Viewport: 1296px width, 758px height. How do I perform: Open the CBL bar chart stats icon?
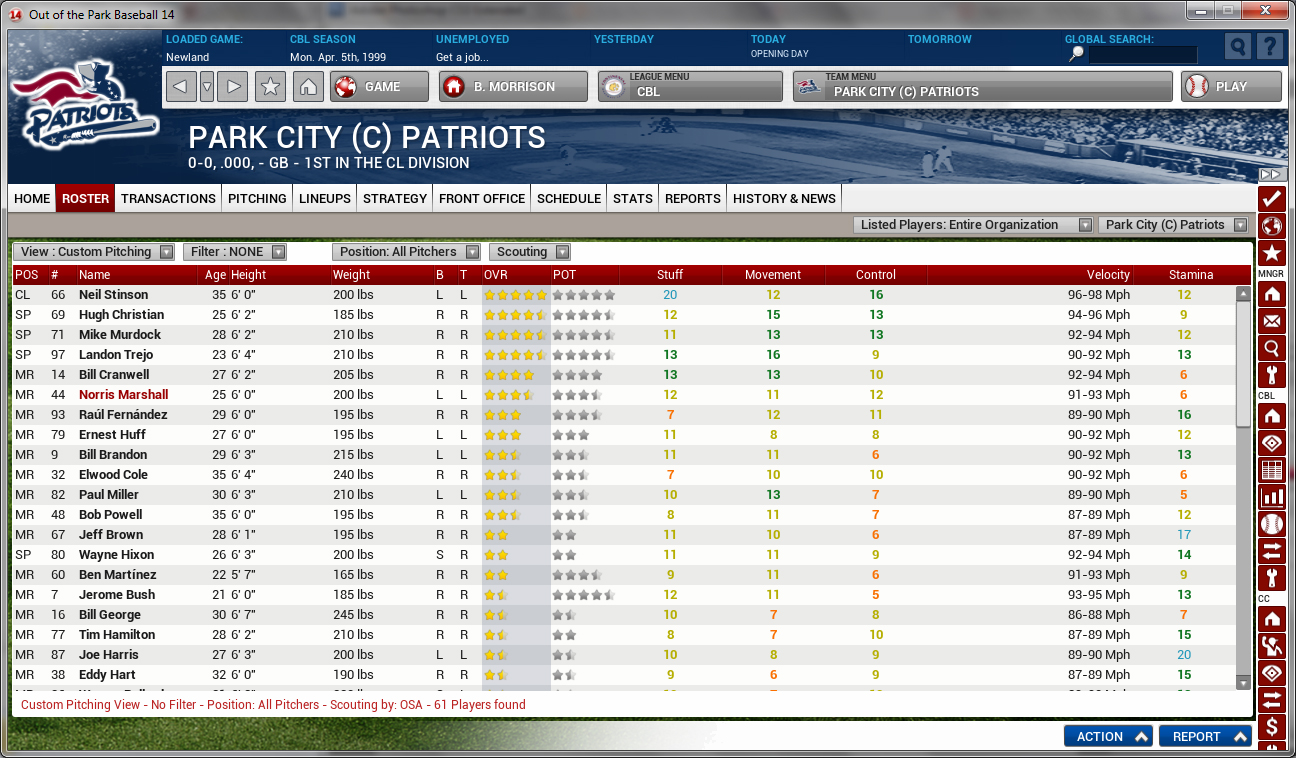(x=1272, y=497)
